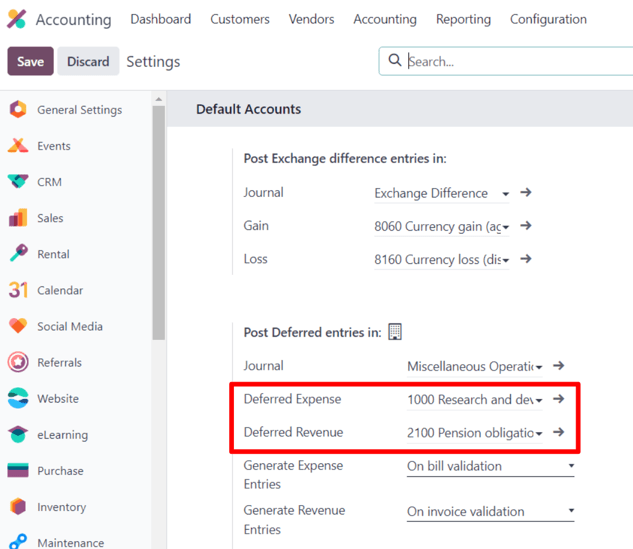Click into the Search settings field
The height and width of the screenshot is (549, 633).
515,61
